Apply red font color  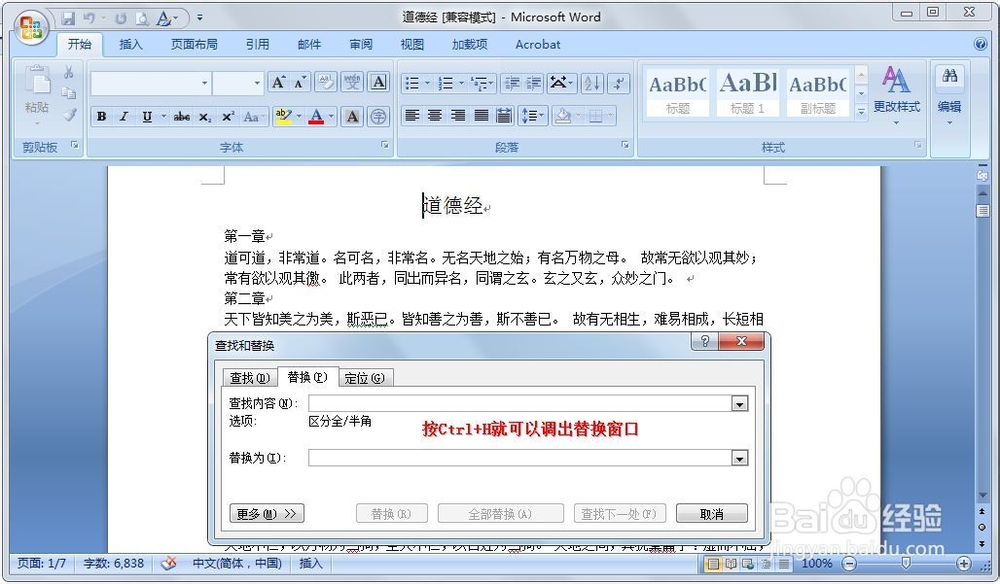(314, 116)
